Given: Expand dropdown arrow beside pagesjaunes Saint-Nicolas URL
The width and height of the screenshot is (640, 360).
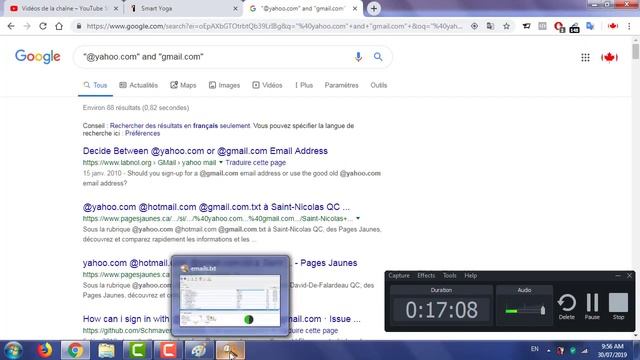Looking at the screenshot, I should (358, 218).
